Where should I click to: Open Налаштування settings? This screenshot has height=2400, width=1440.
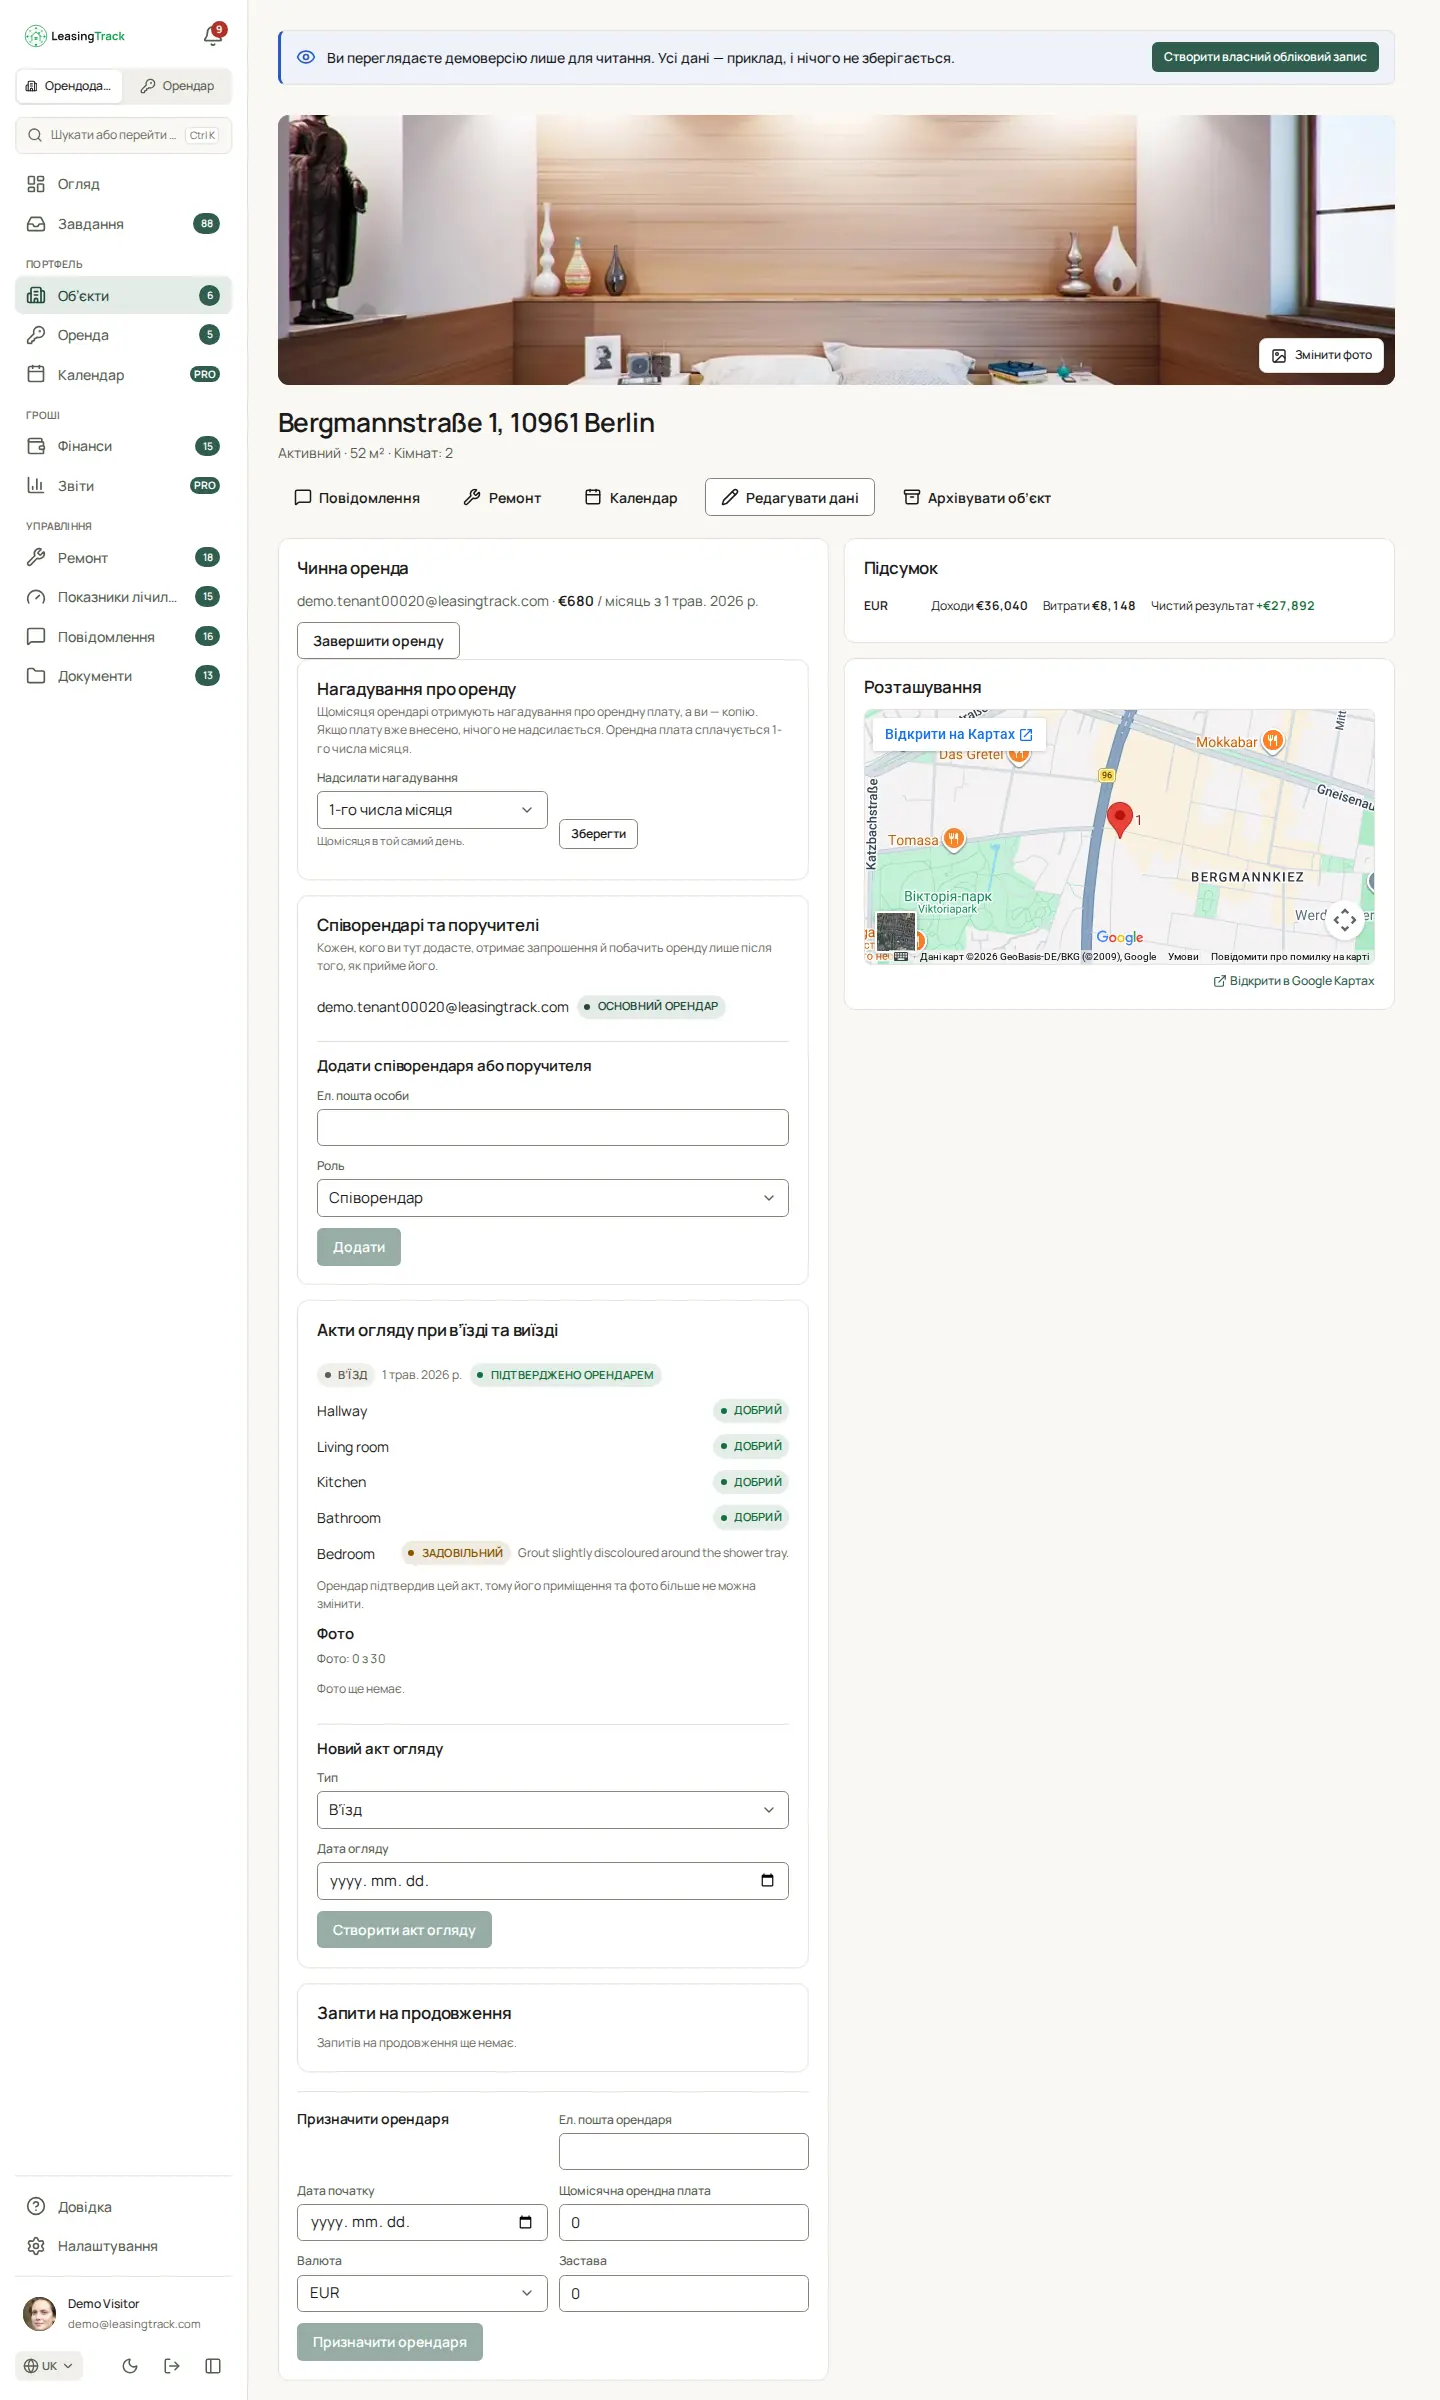124,2246
